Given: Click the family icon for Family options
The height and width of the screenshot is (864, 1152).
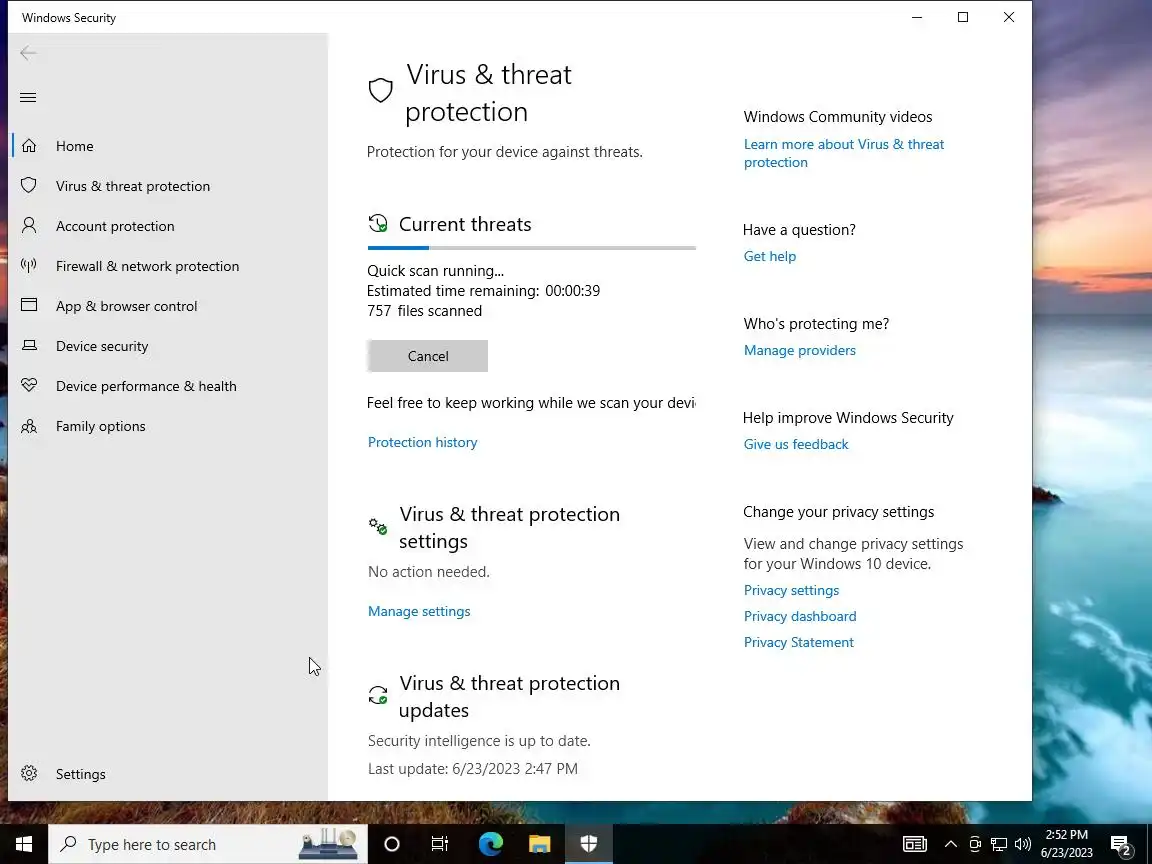Looking at the screenshot, I should point(29,426).
